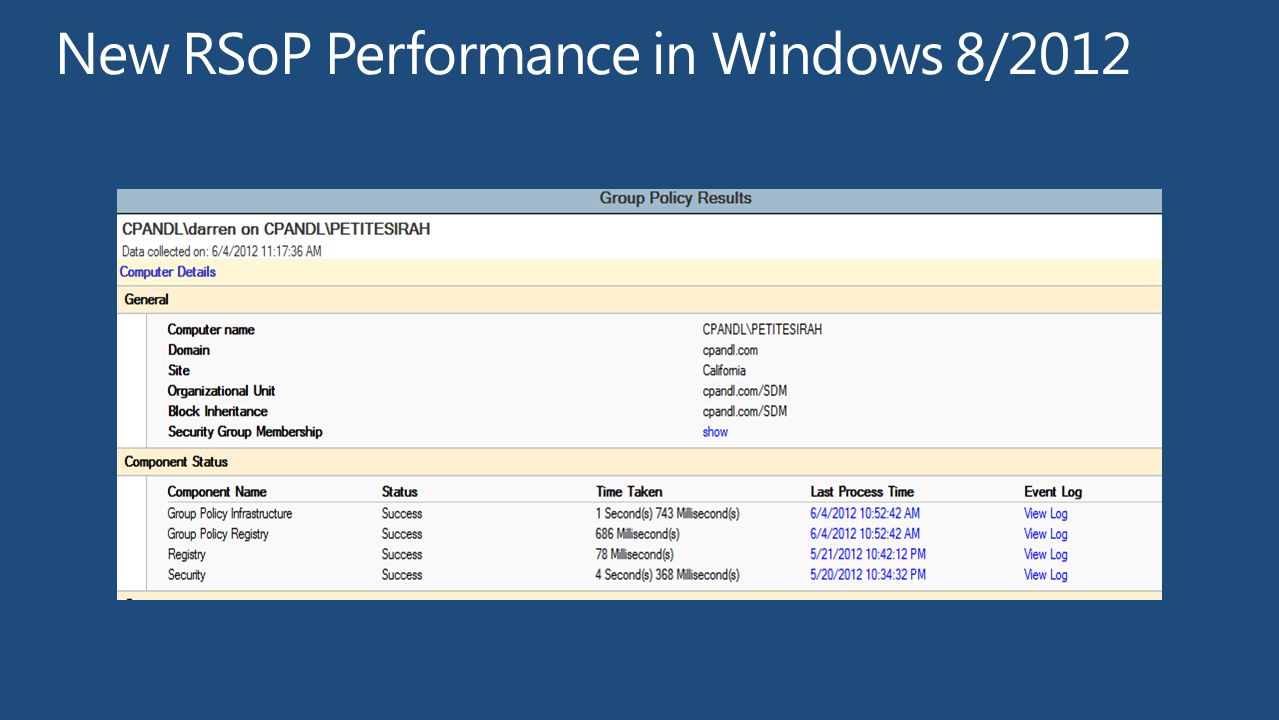Select the Organizational Unit value cpandl.com/SDM
1279x720 pixels.
(x=745, y=391)
